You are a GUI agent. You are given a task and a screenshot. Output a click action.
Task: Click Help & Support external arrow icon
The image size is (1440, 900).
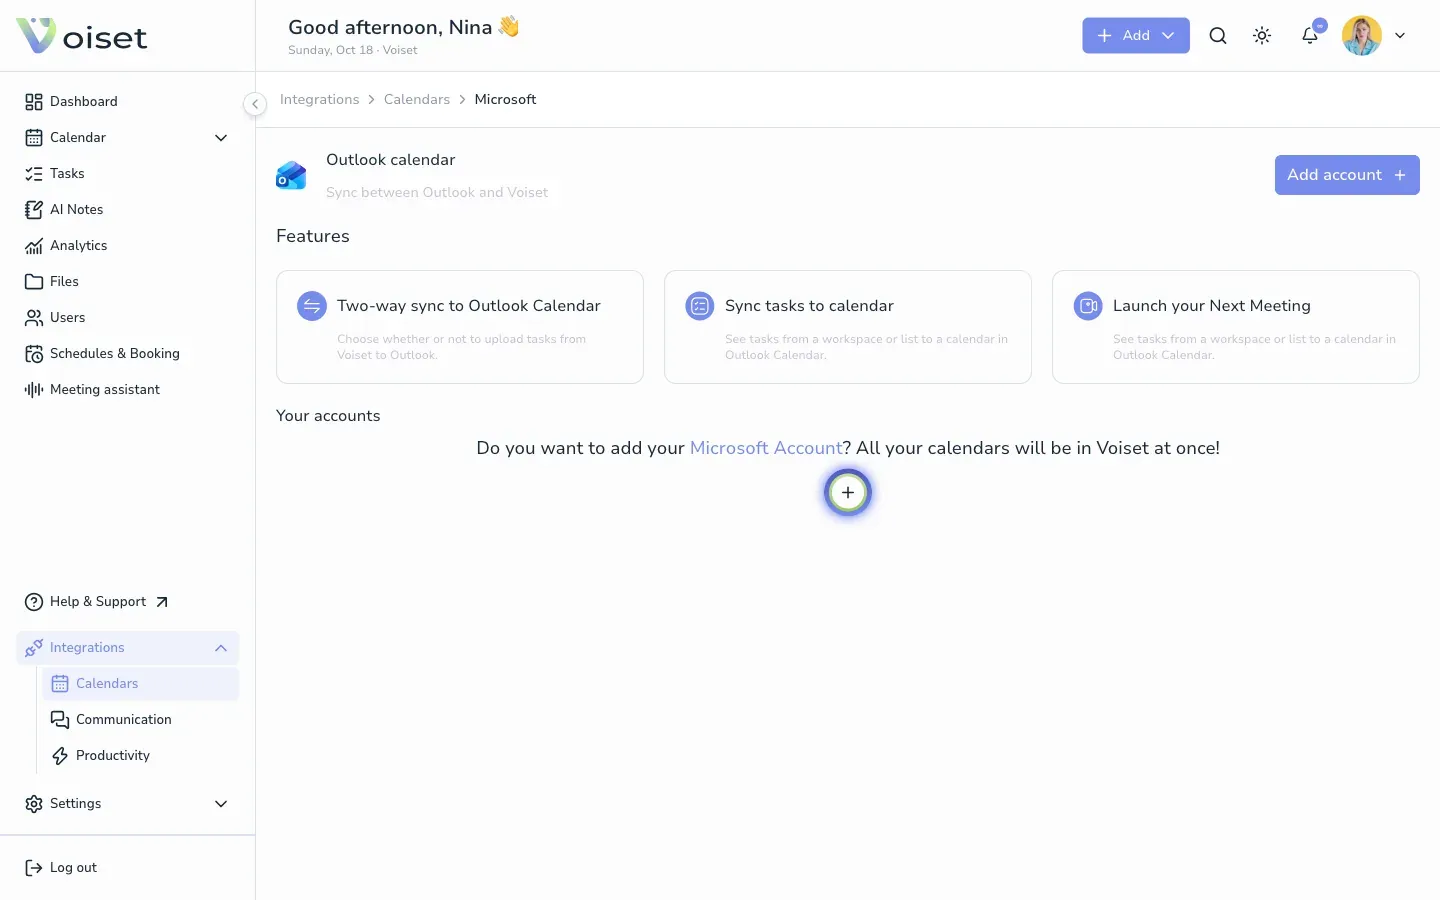pos(162,602)
